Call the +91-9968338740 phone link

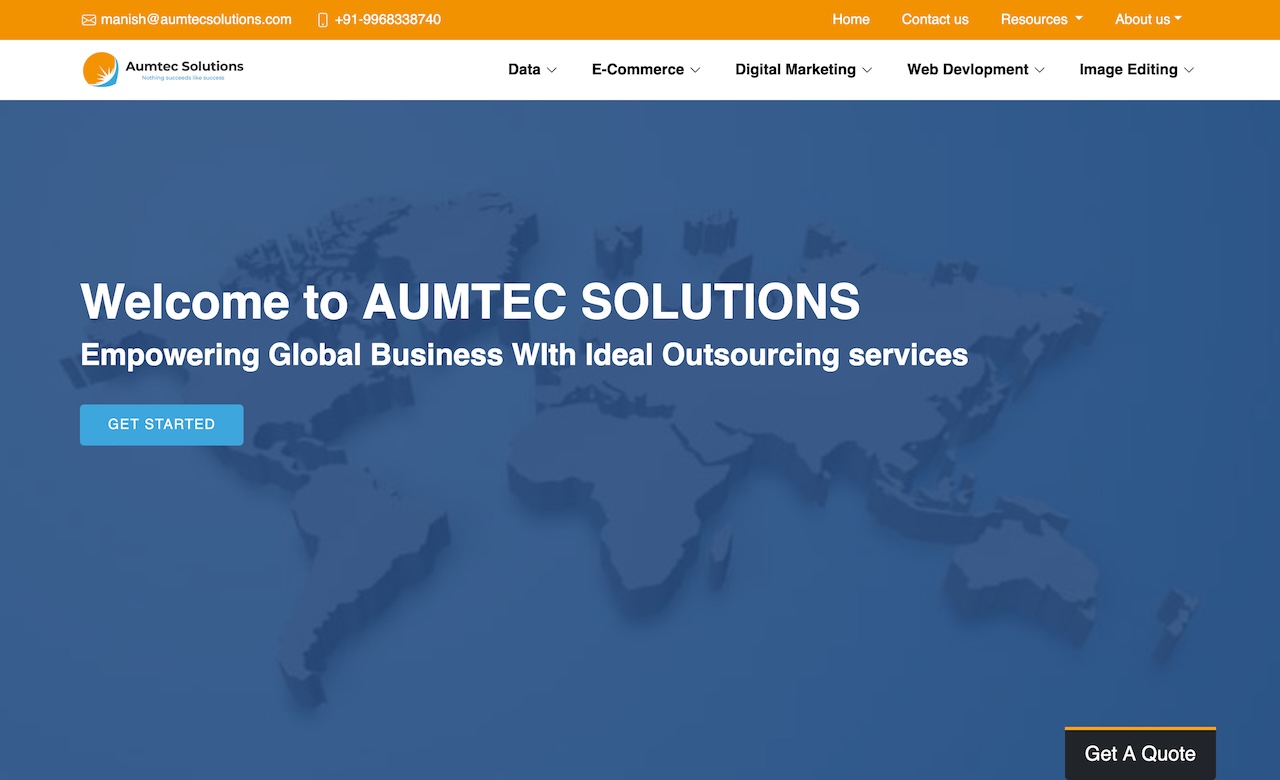[388, 19]
